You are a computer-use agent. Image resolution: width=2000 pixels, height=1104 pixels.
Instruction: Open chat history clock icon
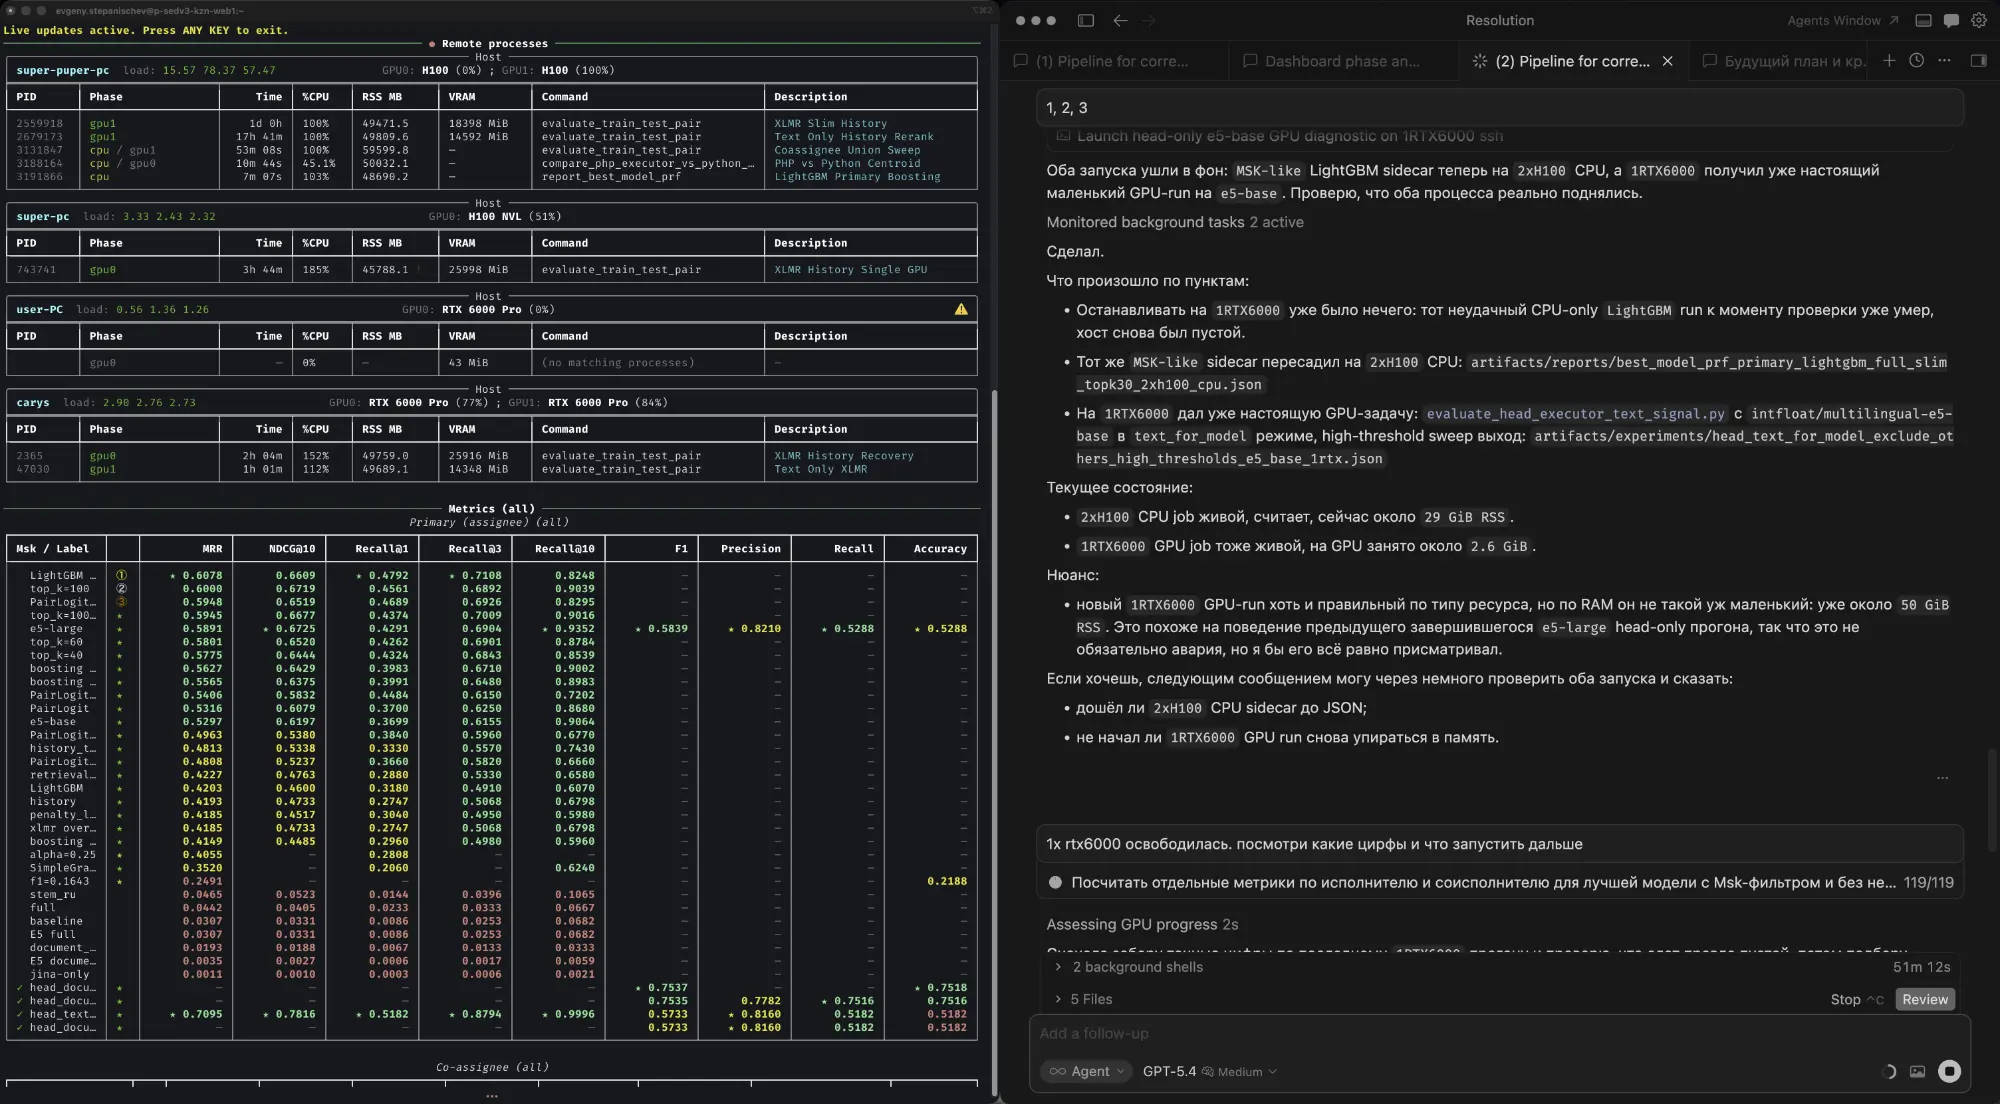pos(1916,61)
